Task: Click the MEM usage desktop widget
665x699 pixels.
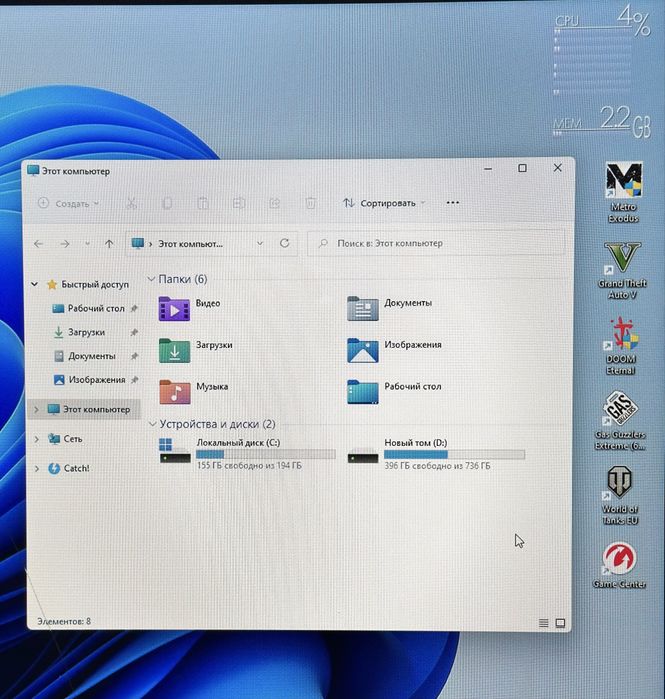Action: point(602,120)
